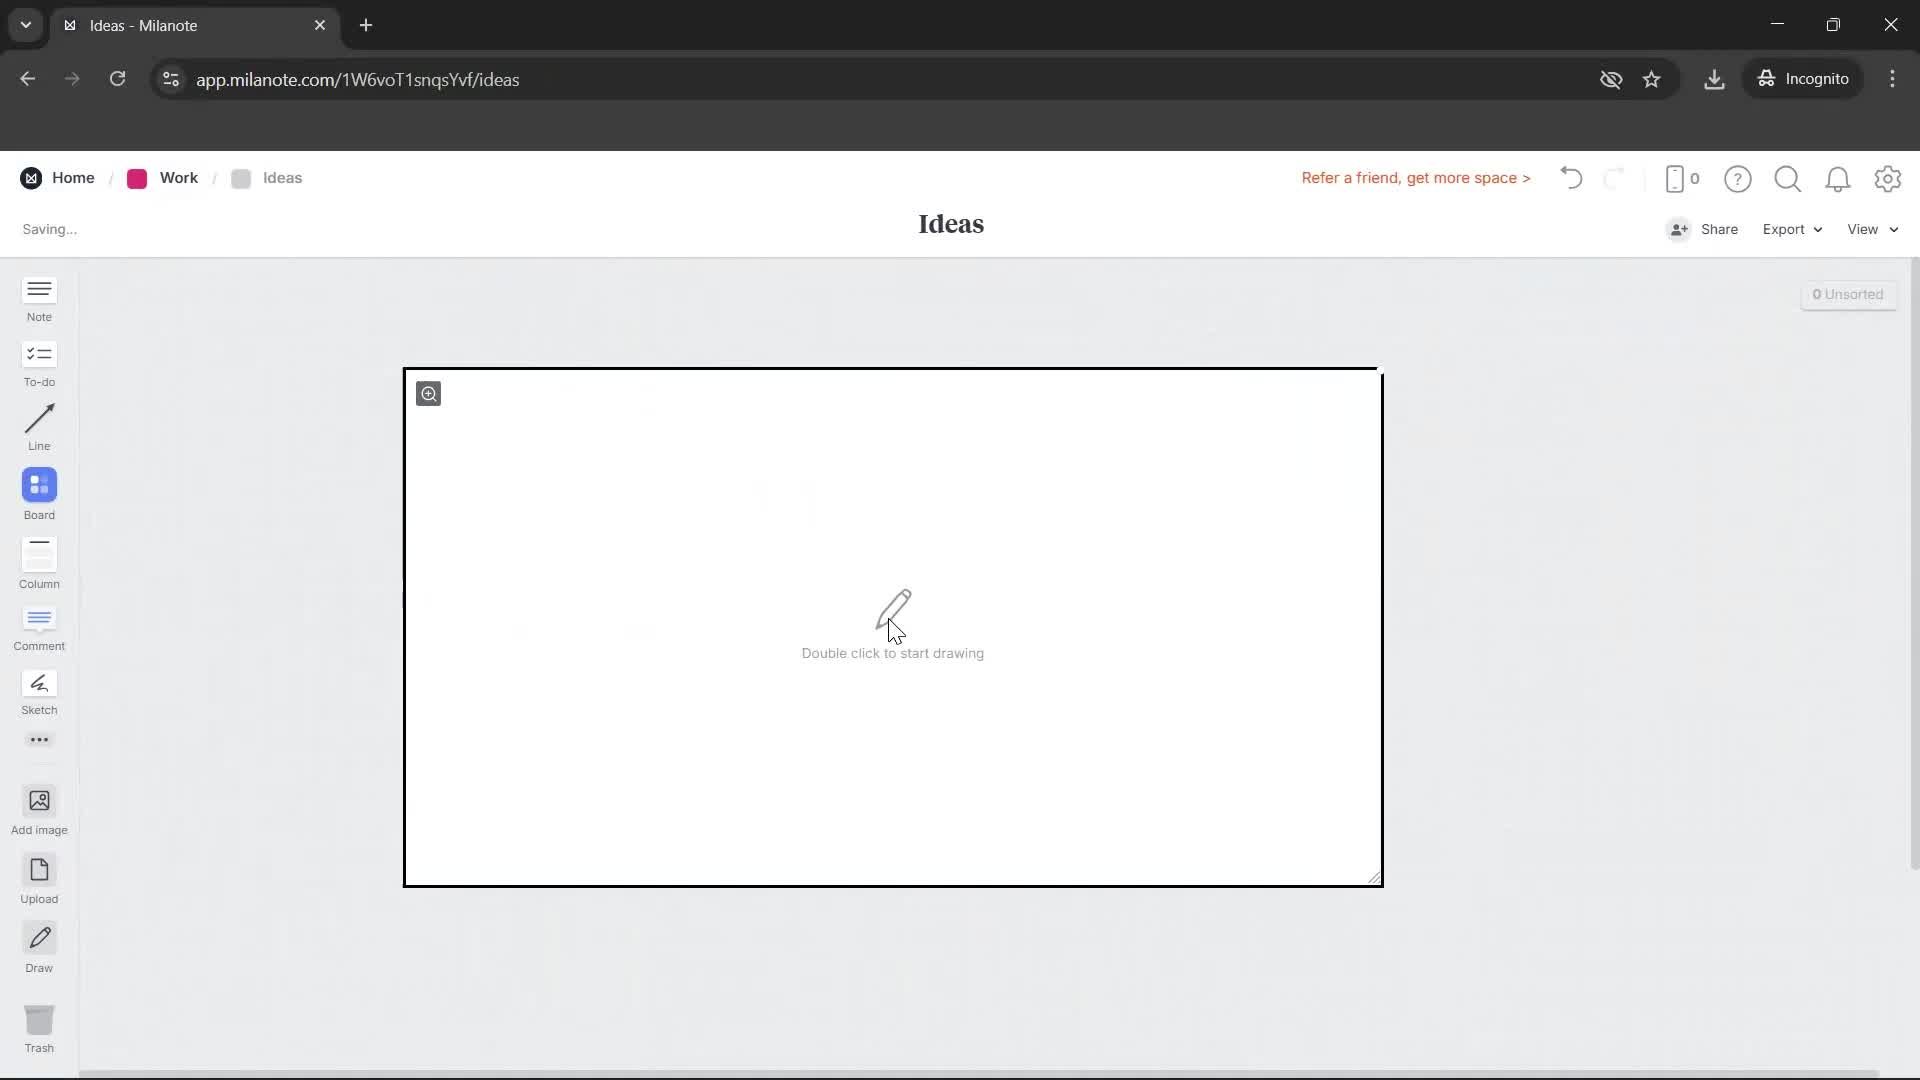Click the undo arrow

(x=1570, y=179)
